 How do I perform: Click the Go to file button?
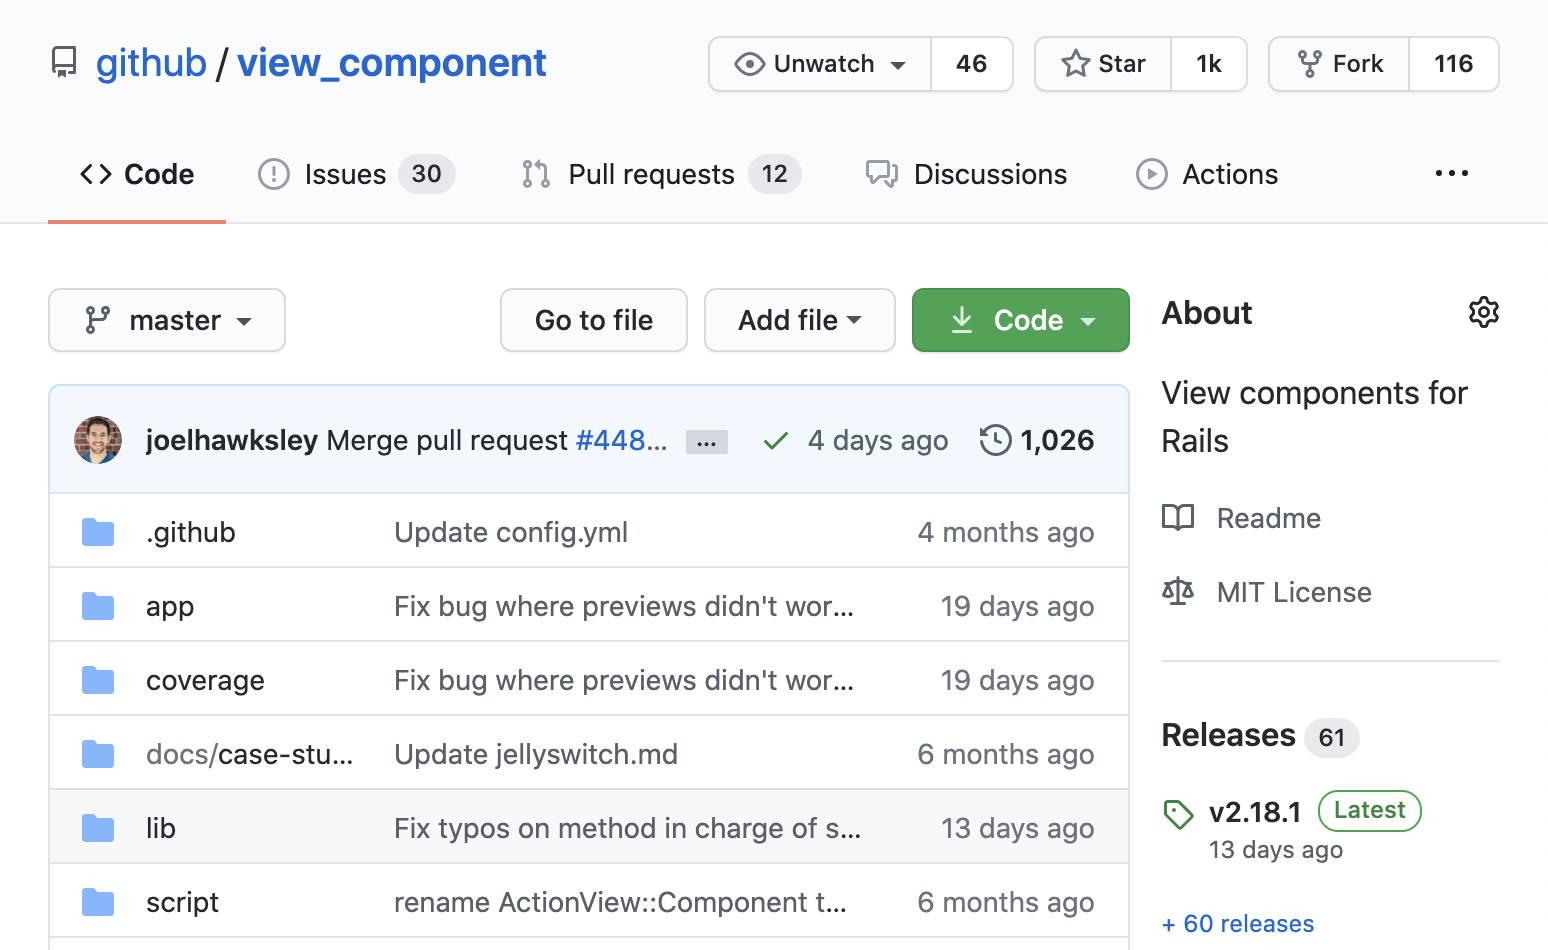pyautogui.click(x=593, y=320)
